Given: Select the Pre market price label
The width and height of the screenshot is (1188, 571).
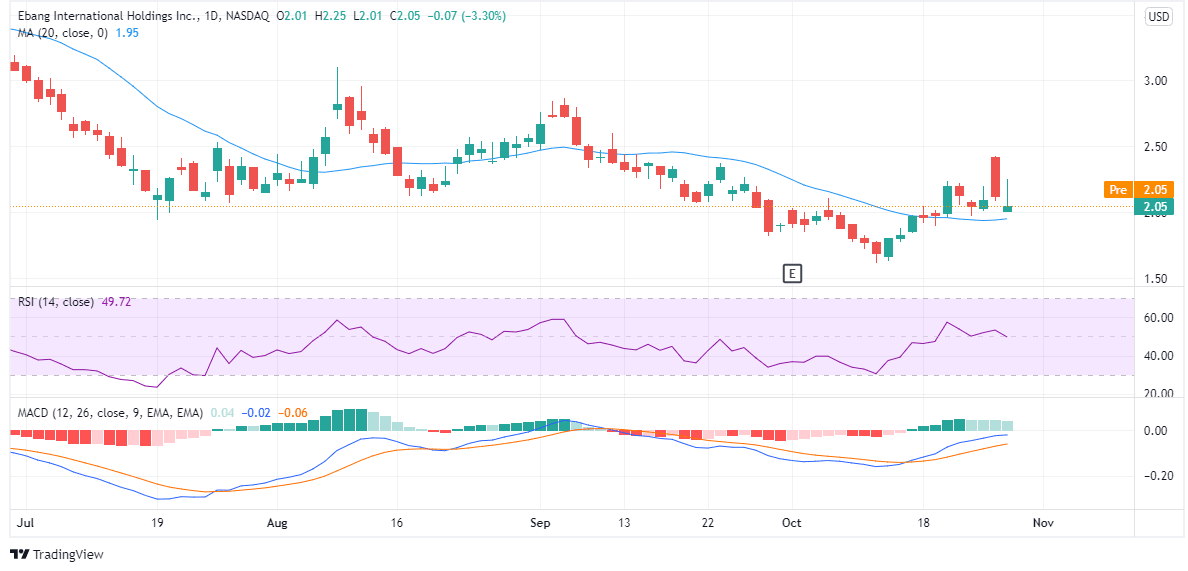Looking at the screenshot, I should point(1118,189).
